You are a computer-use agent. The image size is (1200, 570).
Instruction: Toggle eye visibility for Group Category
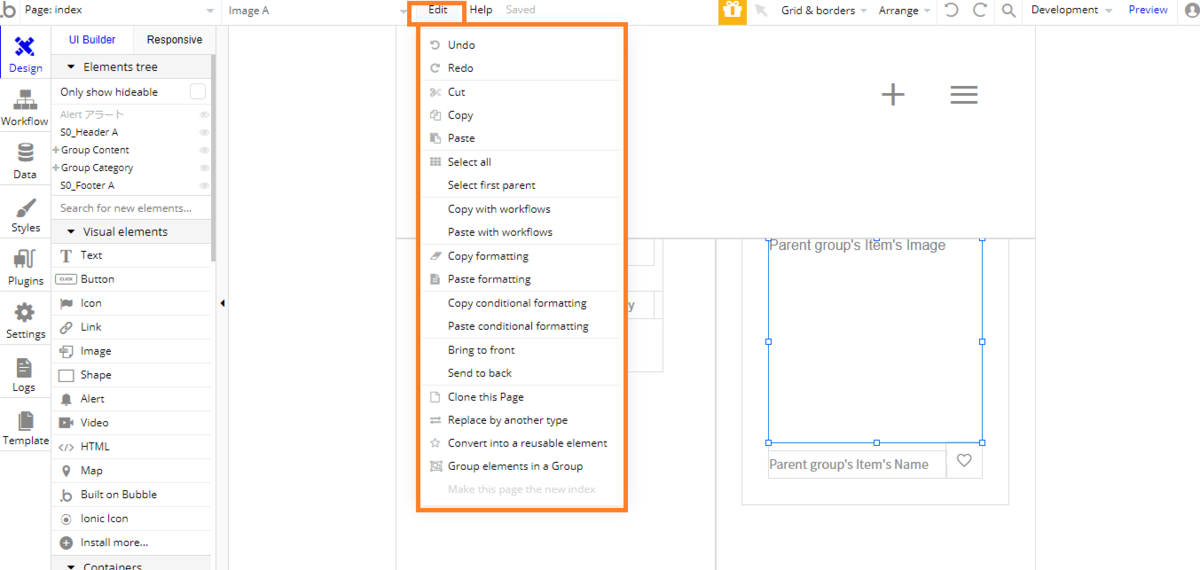point(204,168)
